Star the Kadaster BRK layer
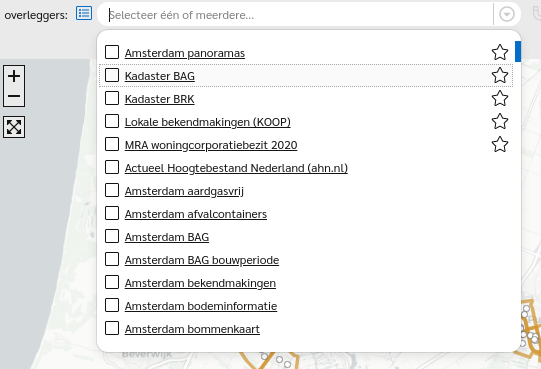The width and height of the screenshot is (541, 369). point(500,98)
